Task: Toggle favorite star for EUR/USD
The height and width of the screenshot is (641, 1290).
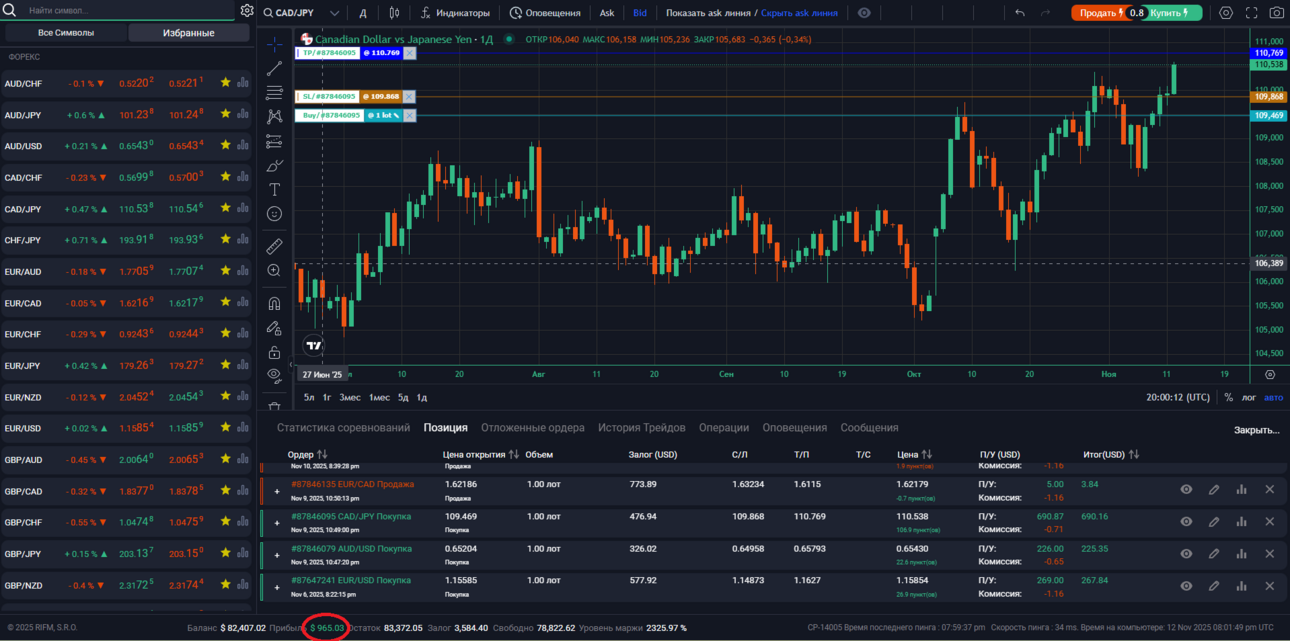Action: pos(225,428)
